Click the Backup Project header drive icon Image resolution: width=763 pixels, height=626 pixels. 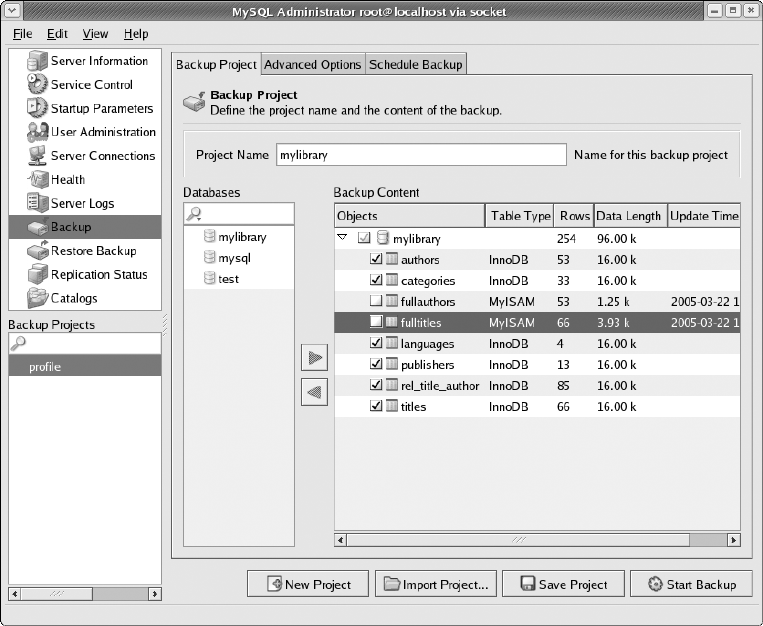pos(194,101)
